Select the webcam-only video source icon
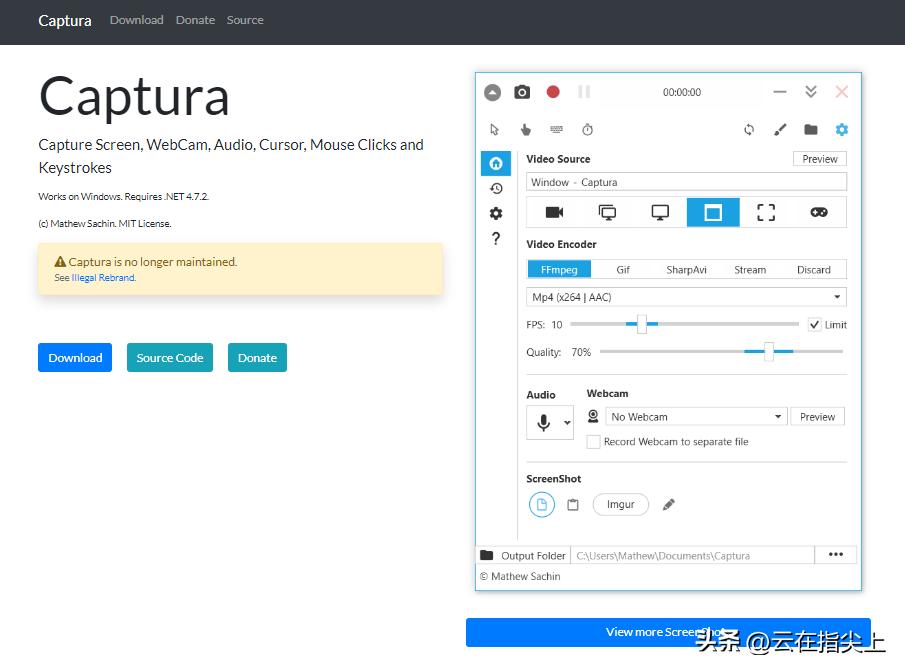The width and height of the screenshot is (905, 672). [554, 212]
